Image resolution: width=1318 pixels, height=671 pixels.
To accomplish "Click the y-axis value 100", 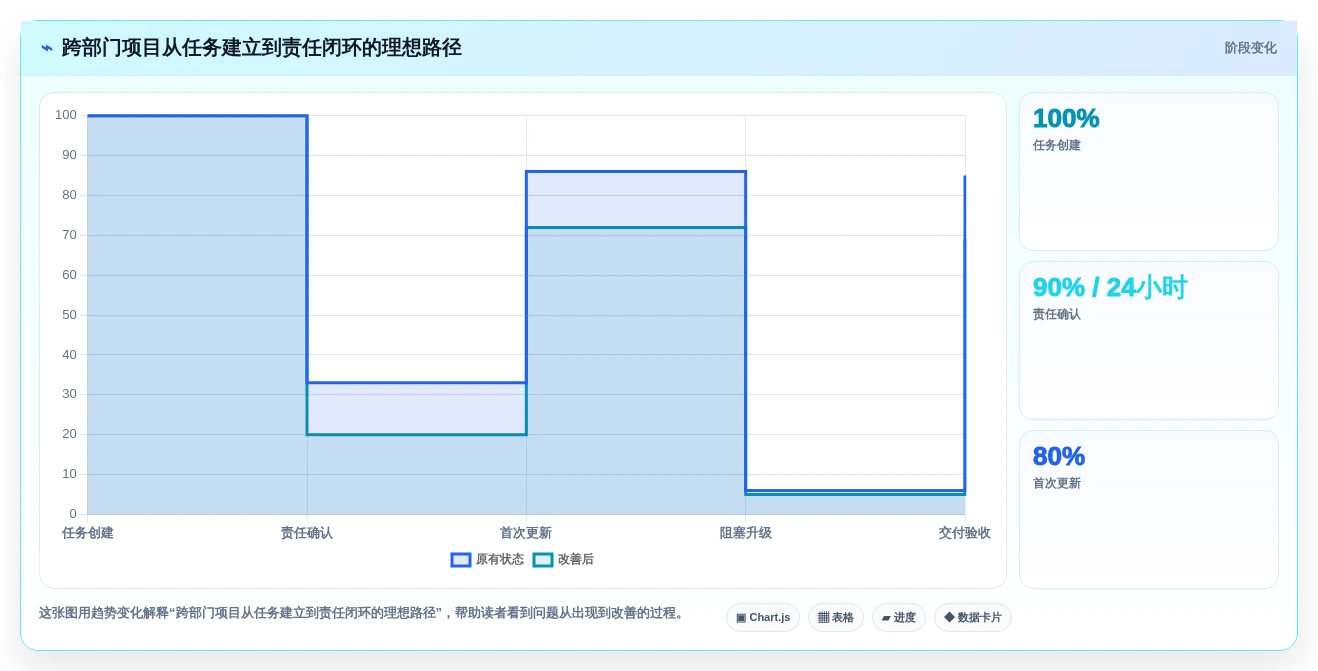I will [x=66, y=115].
